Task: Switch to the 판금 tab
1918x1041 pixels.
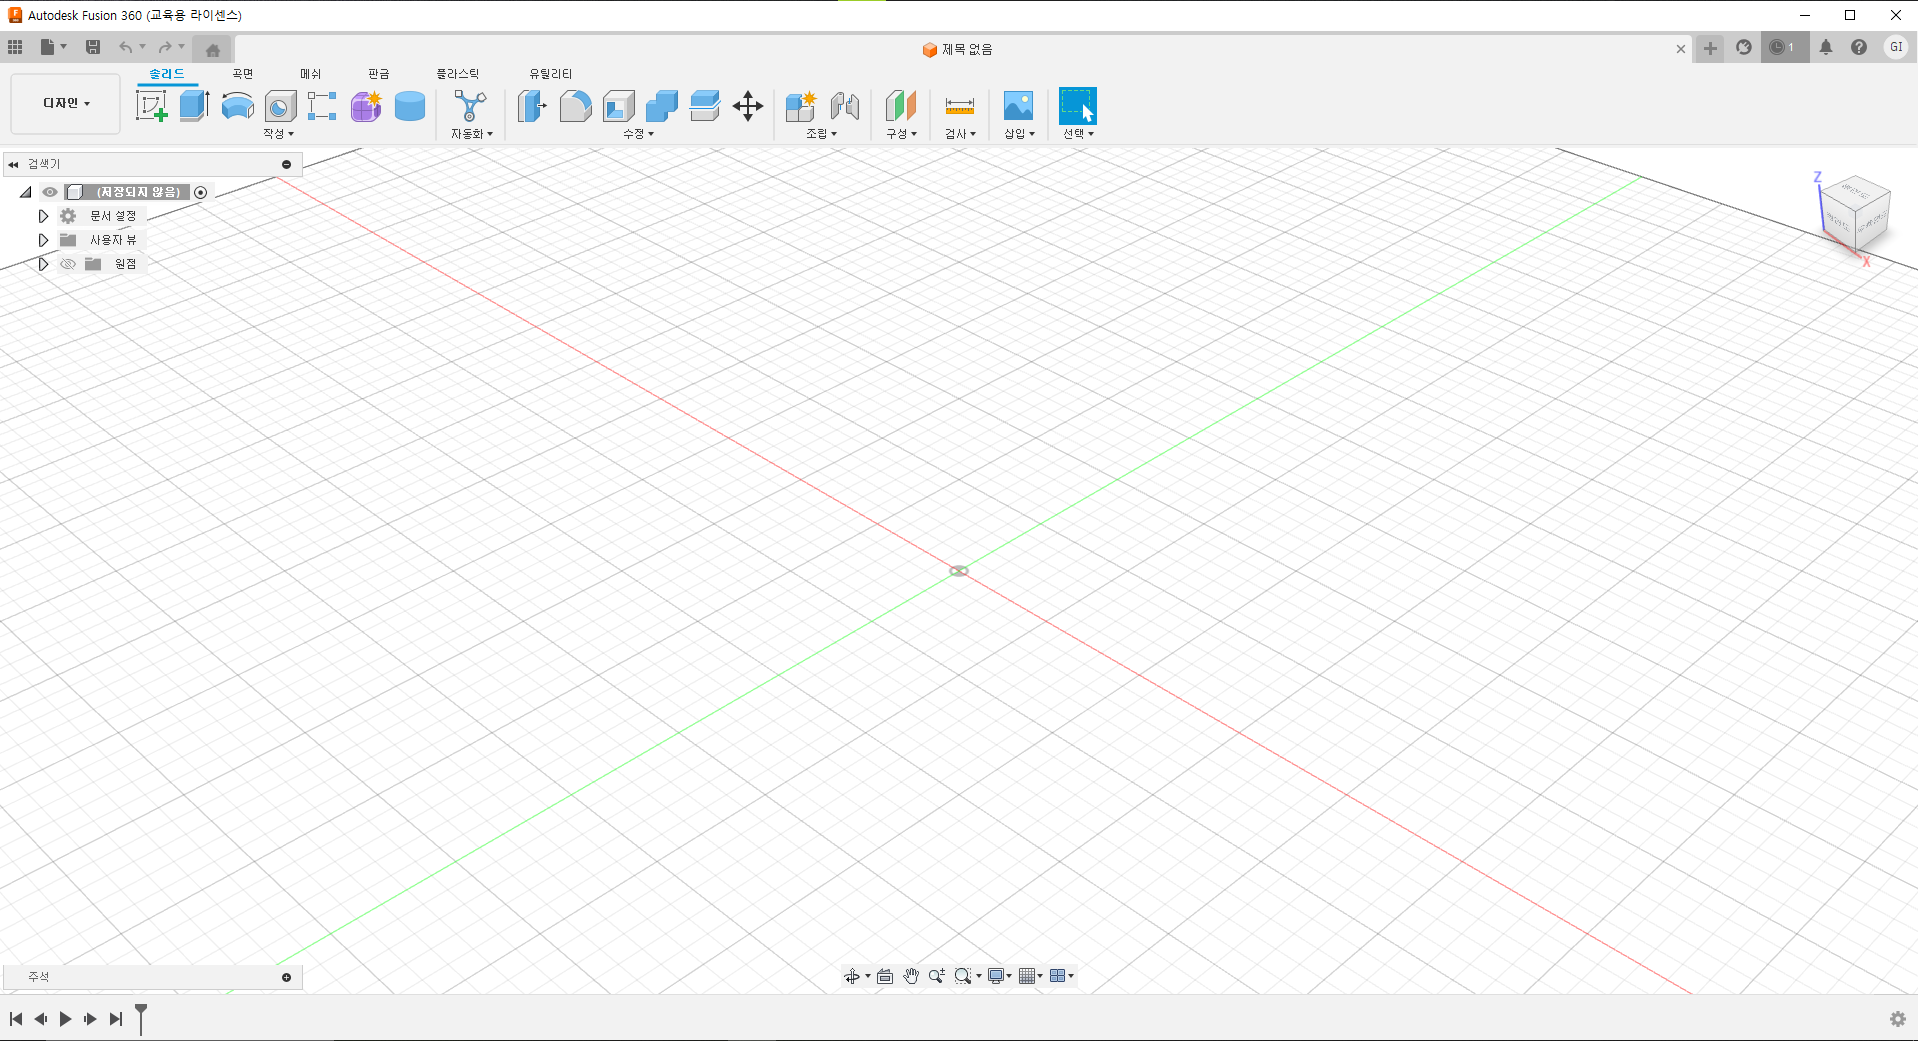Action: pos(379,74)
